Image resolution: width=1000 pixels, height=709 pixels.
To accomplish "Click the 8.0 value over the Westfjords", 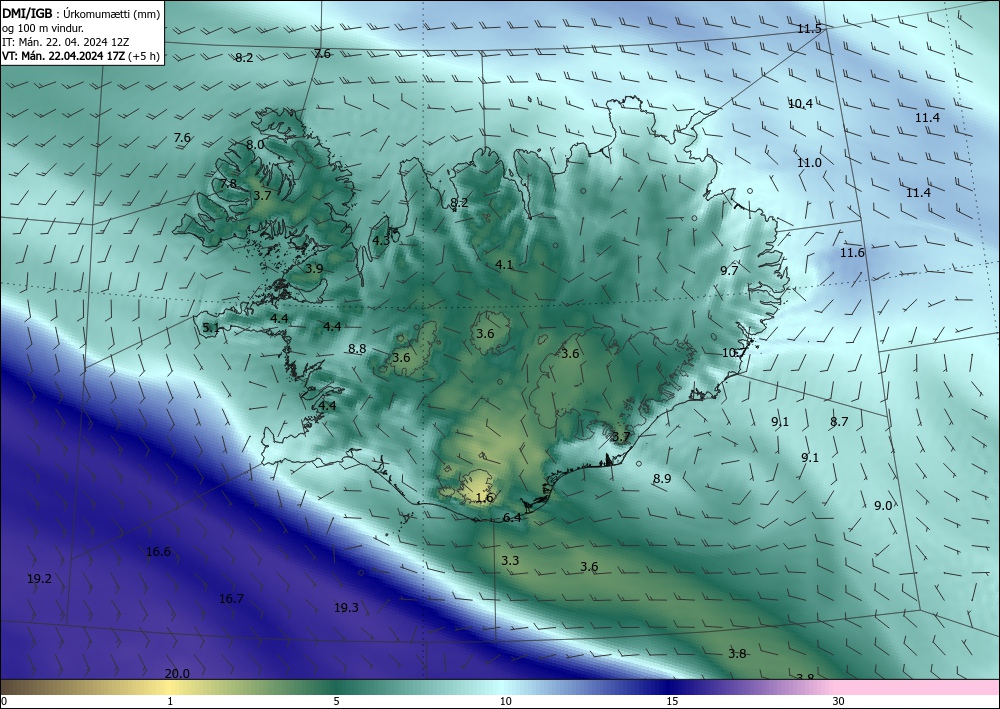I will coord(255,145).
